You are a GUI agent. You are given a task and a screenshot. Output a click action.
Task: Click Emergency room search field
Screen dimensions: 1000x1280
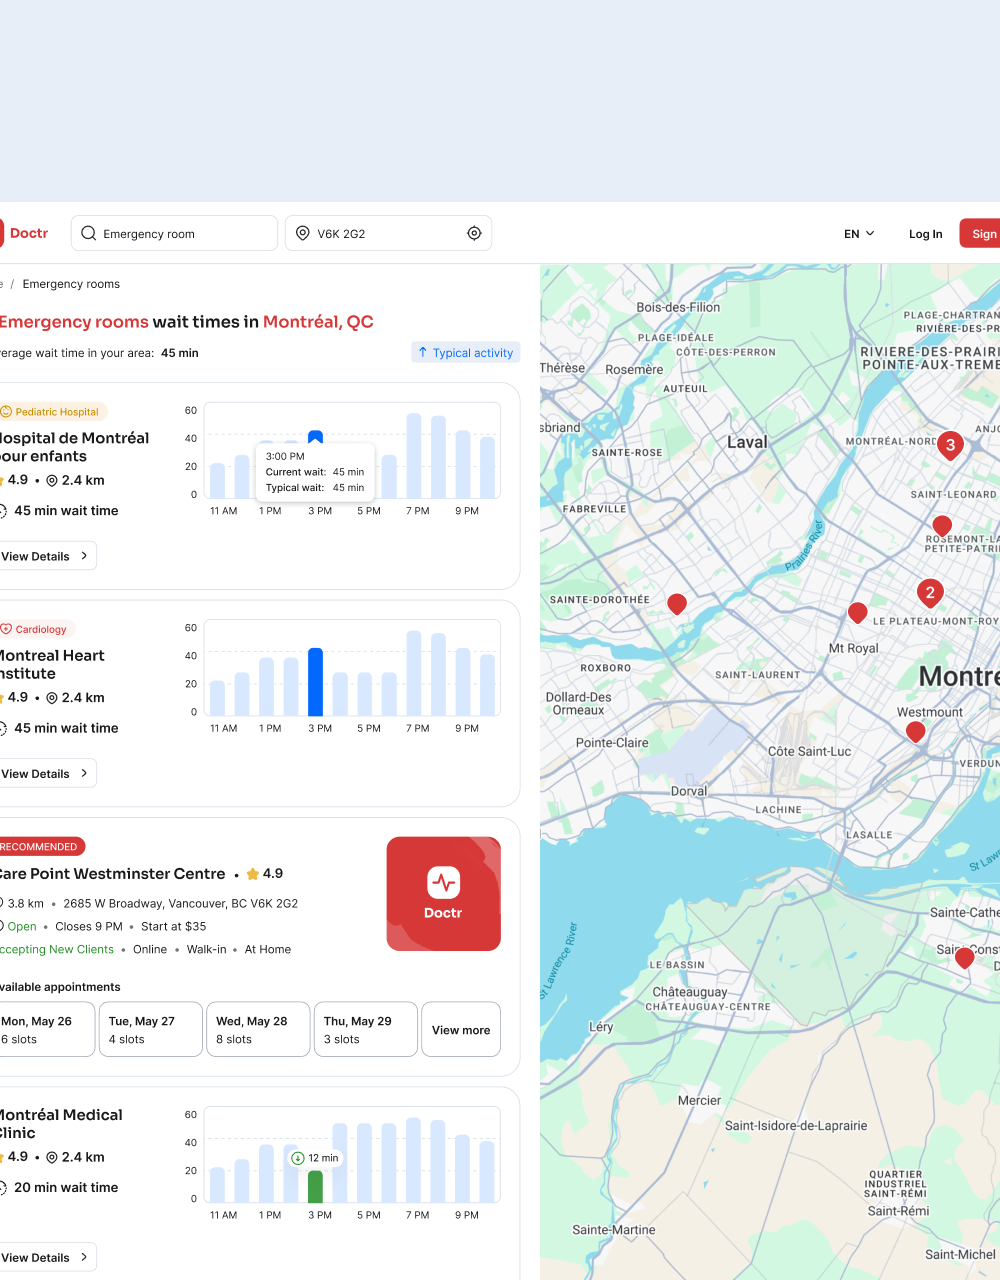174,233
